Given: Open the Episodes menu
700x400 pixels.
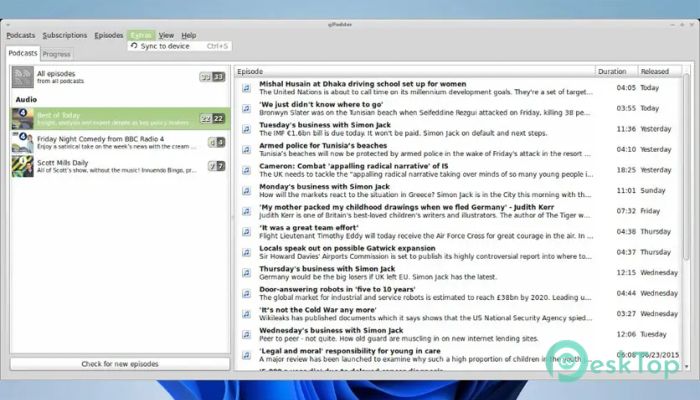Looking at the screenshot, I should point(108,35).
